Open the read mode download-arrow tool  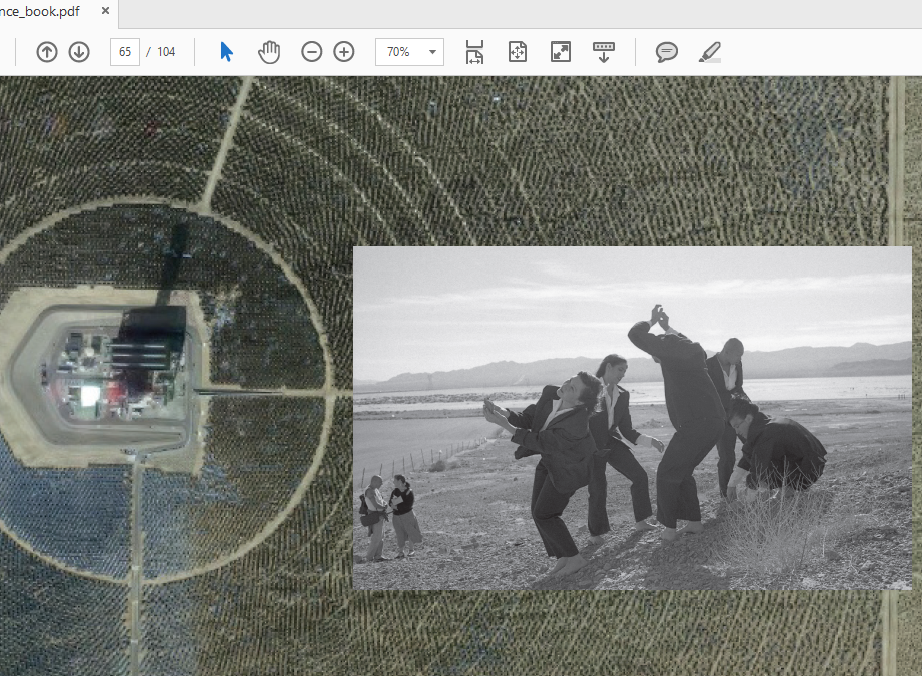604,52
